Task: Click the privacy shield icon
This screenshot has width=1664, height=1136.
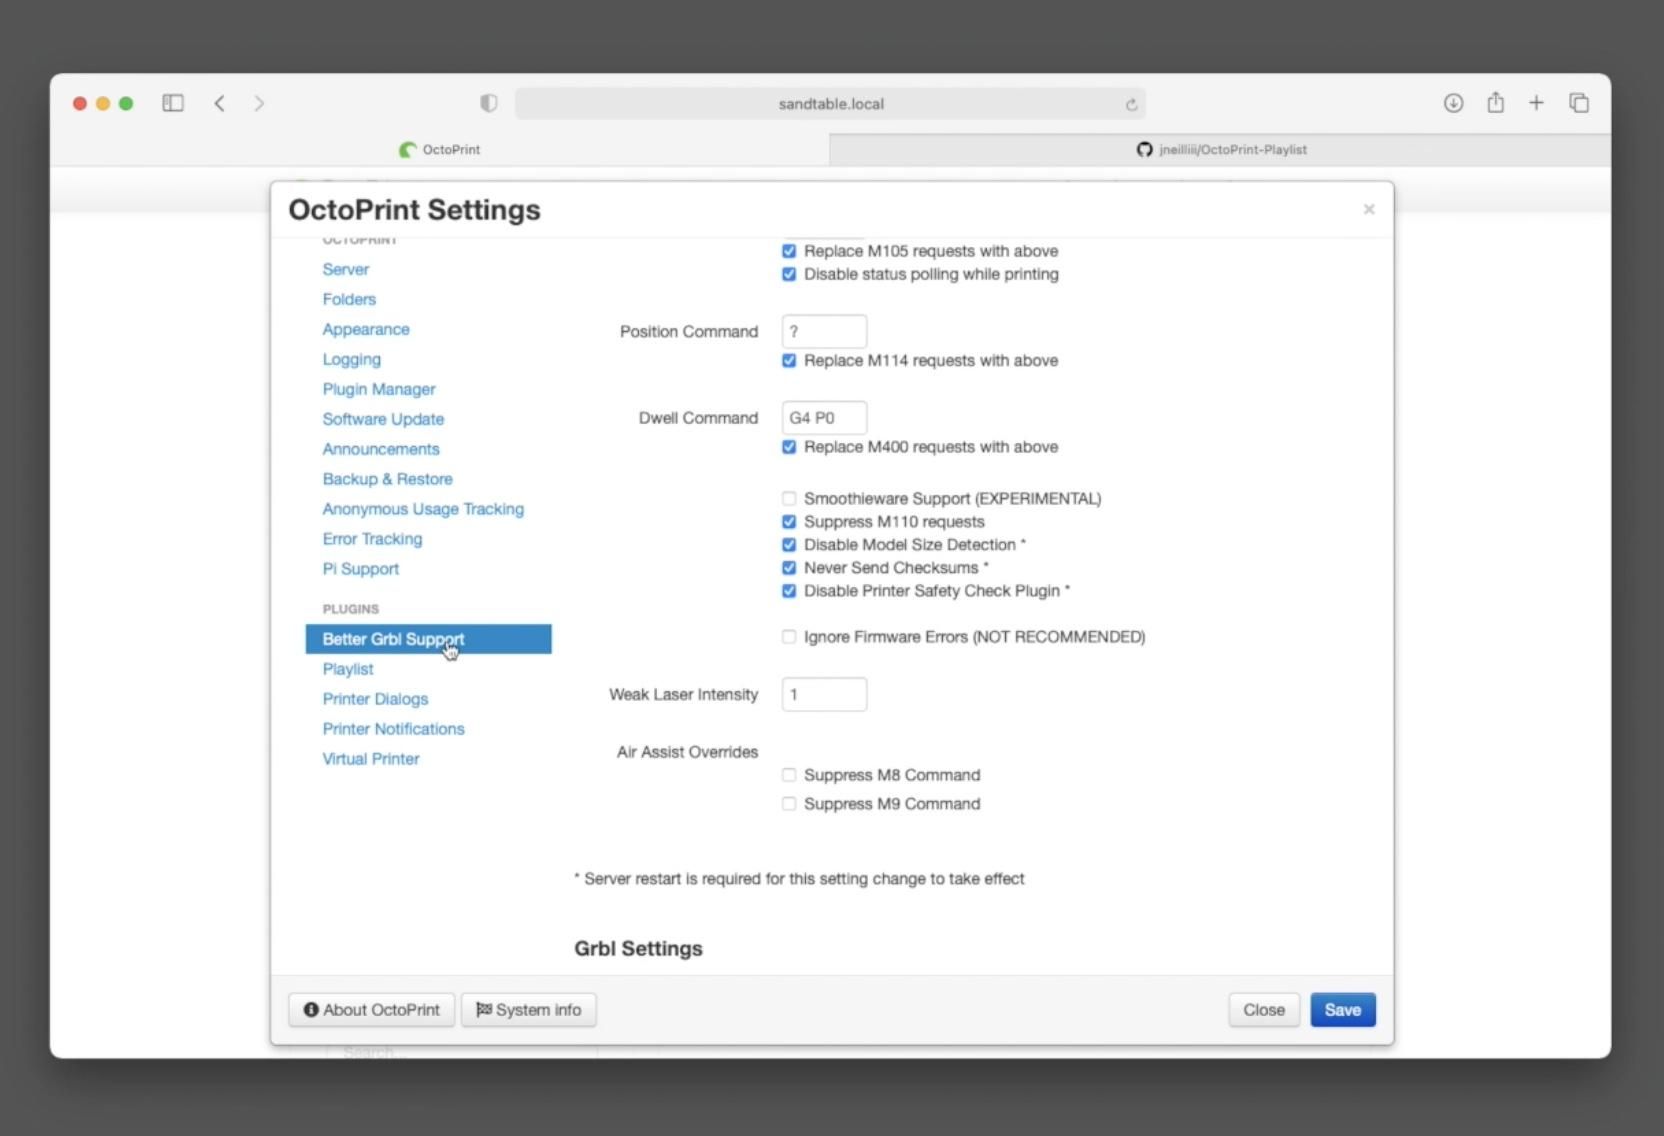Action: coord(489,103)
